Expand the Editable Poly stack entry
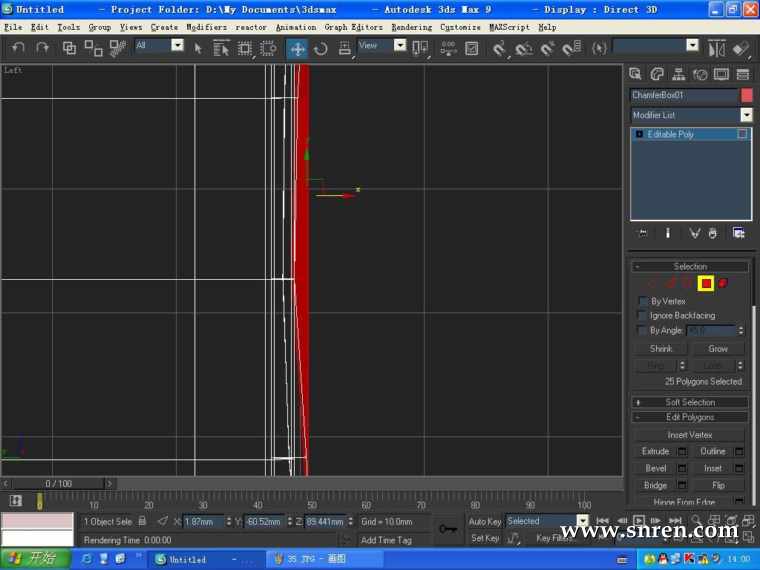Viewport: 760px width, 570px height. (x=639, y=134)
